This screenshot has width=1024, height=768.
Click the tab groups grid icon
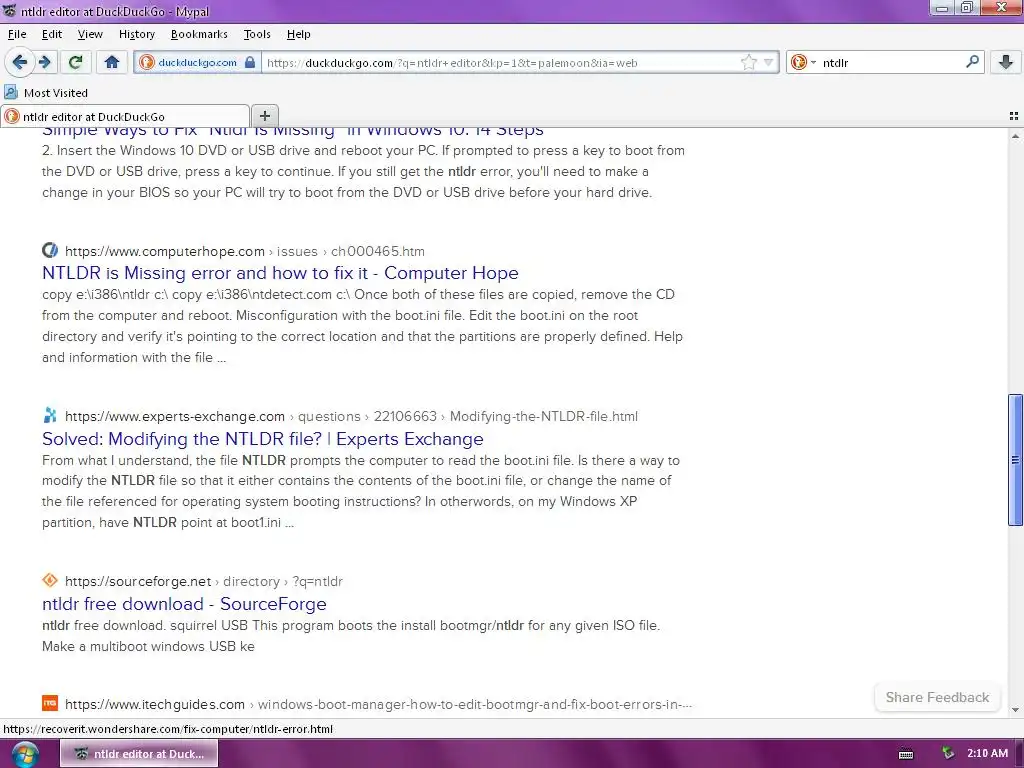point(1014,116)
